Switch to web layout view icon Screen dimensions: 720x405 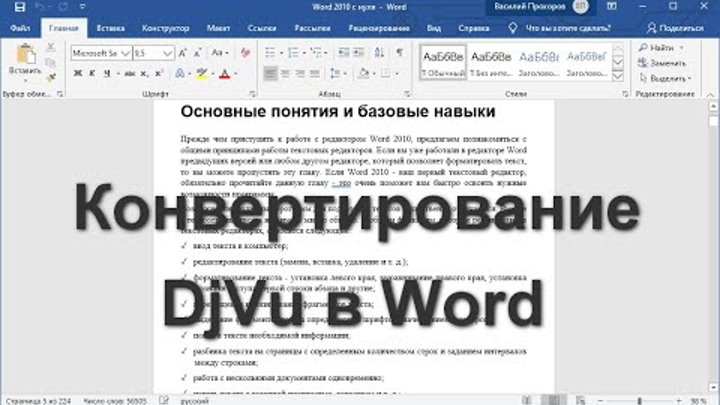point(580,400)
